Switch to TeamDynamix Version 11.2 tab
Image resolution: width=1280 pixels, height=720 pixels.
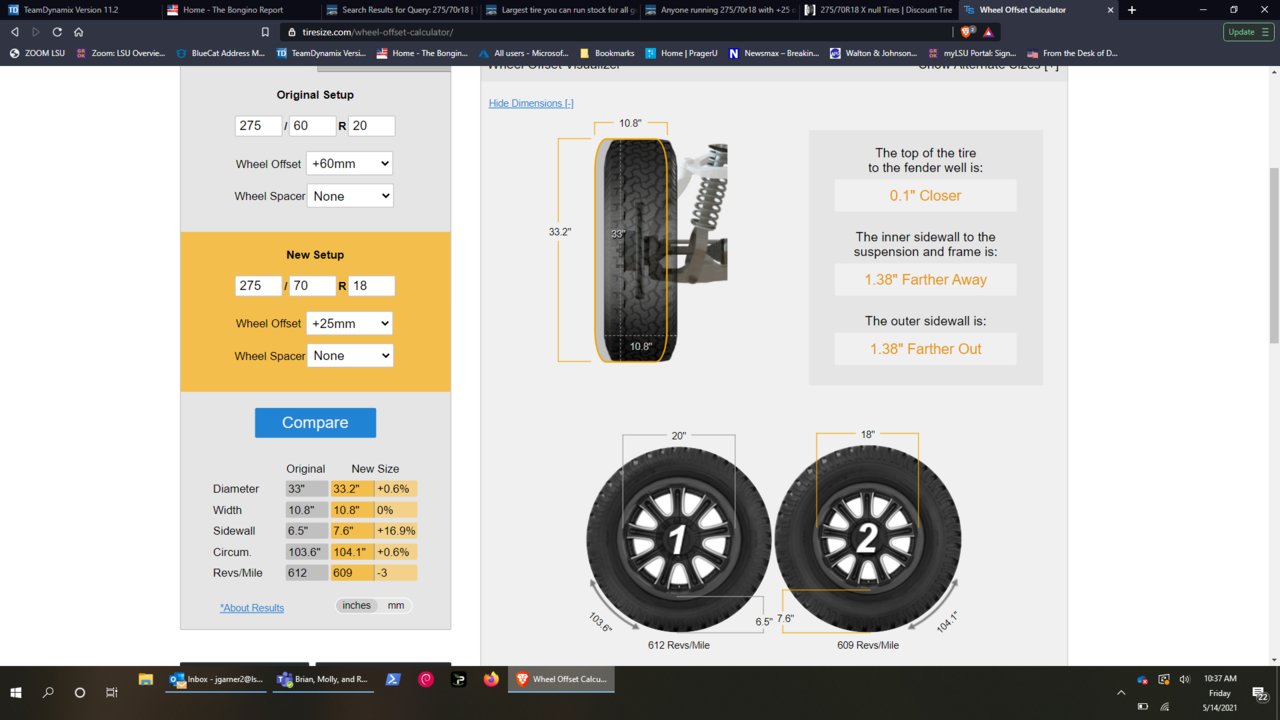point(80,10)
